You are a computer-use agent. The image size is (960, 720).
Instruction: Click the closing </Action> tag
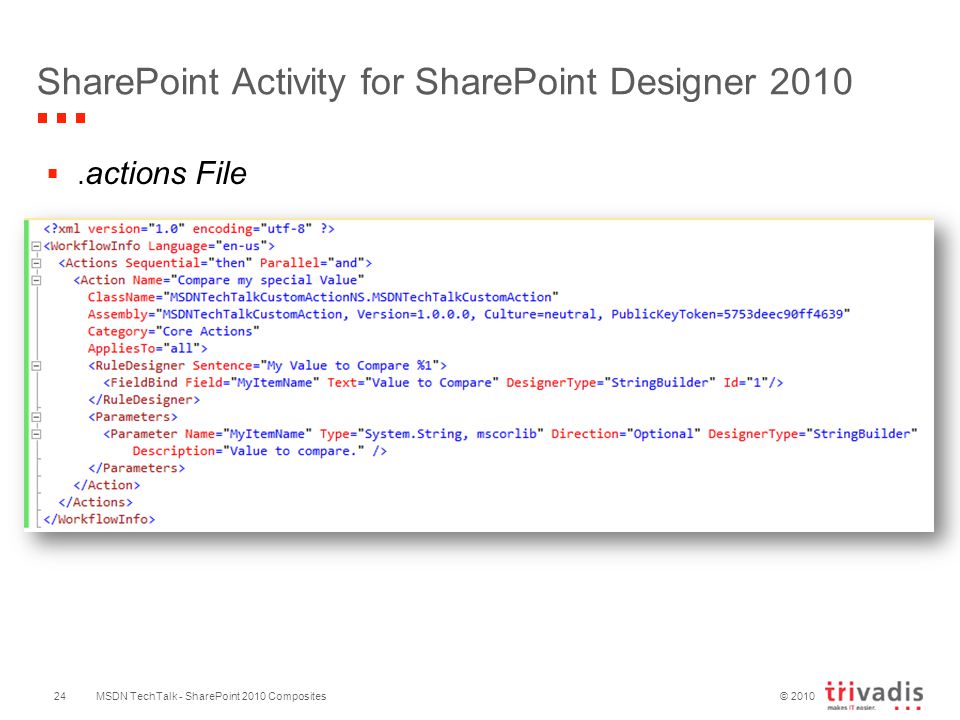coord(107,486)
